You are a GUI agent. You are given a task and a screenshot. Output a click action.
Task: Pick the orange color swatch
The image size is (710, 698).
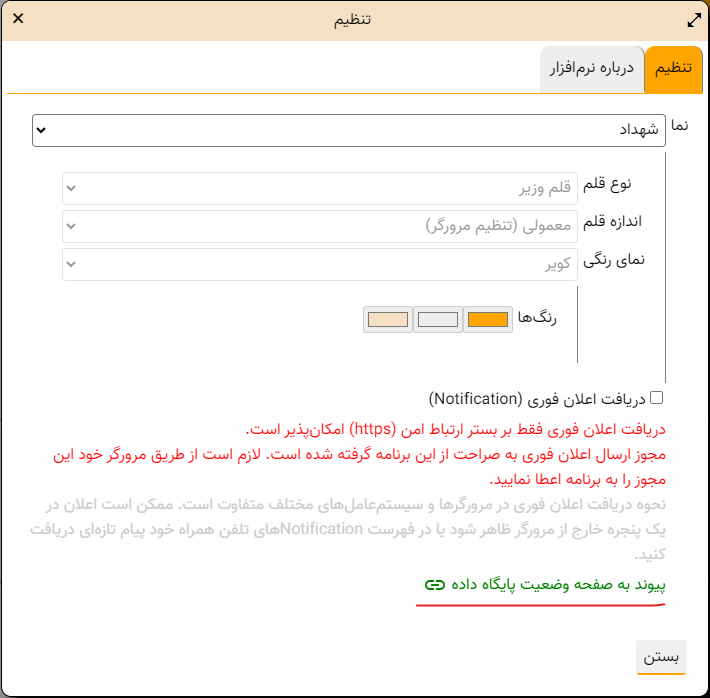(488, 320)
